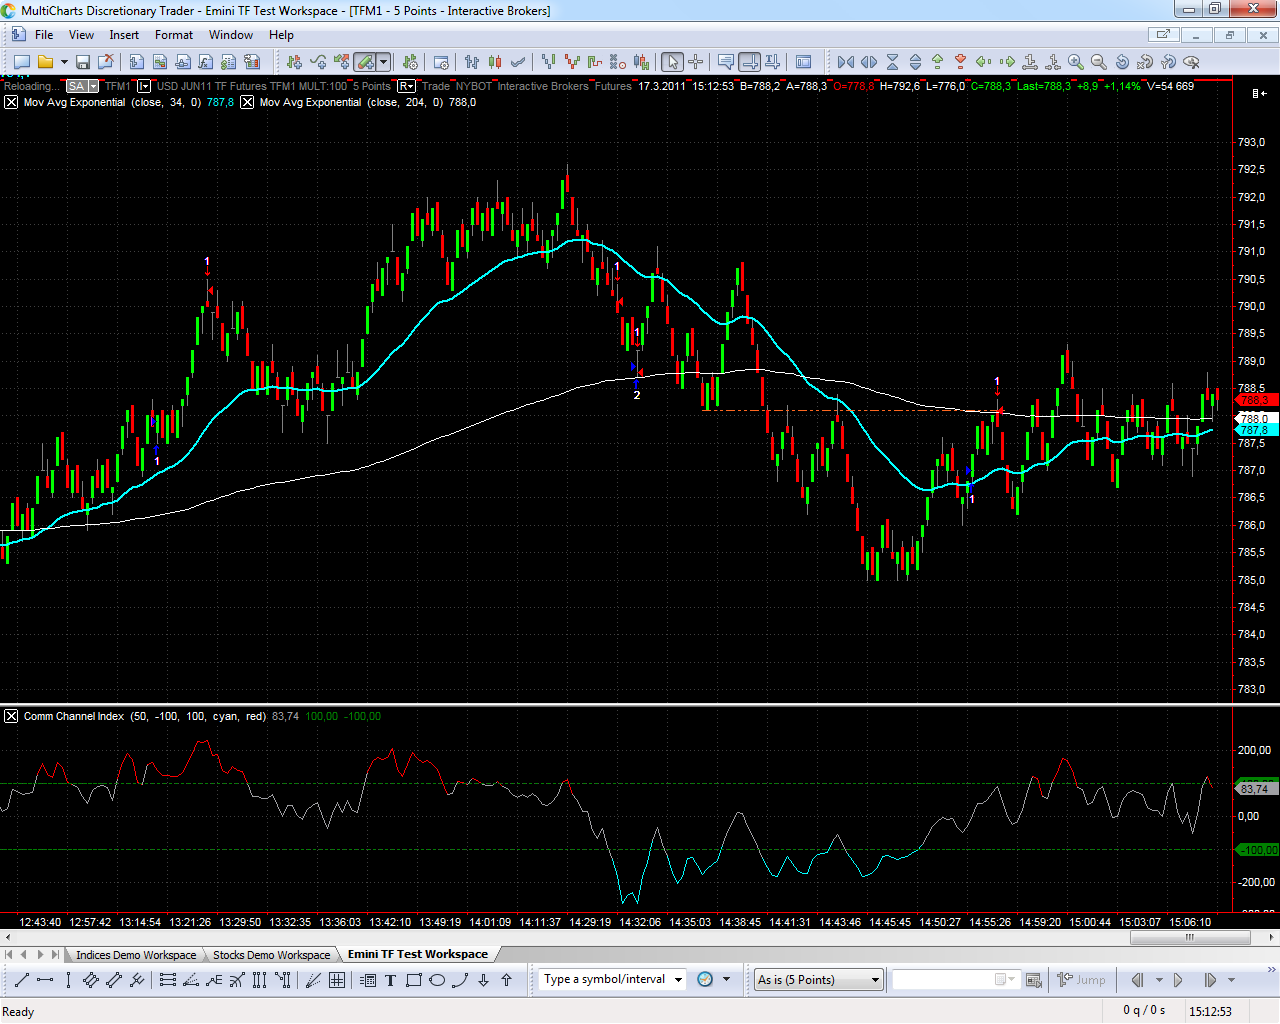The width and height of the screenshot is (1280, 1024).
Task: Select the trend line drawing tool
Action: point(22,980)
